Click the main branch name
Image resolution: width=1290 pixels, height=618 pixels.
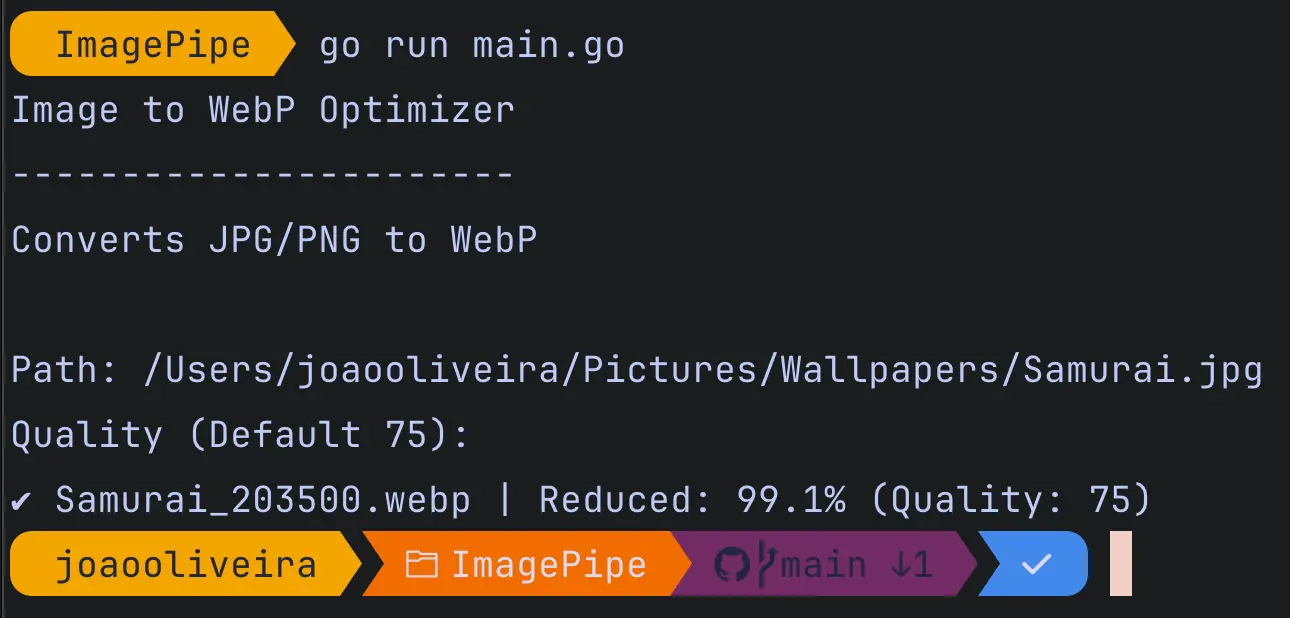[823, 566]
